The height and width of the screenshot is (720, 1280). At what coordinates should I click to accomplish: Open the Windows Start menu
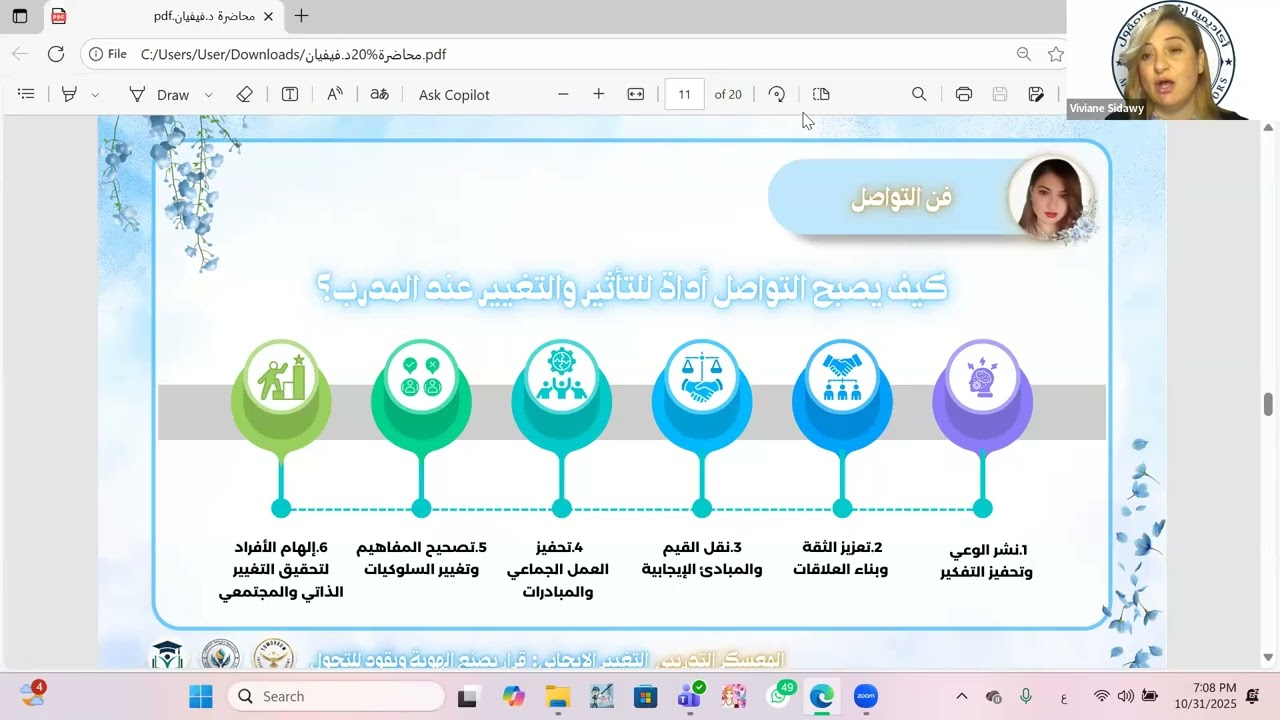[201, 696]
